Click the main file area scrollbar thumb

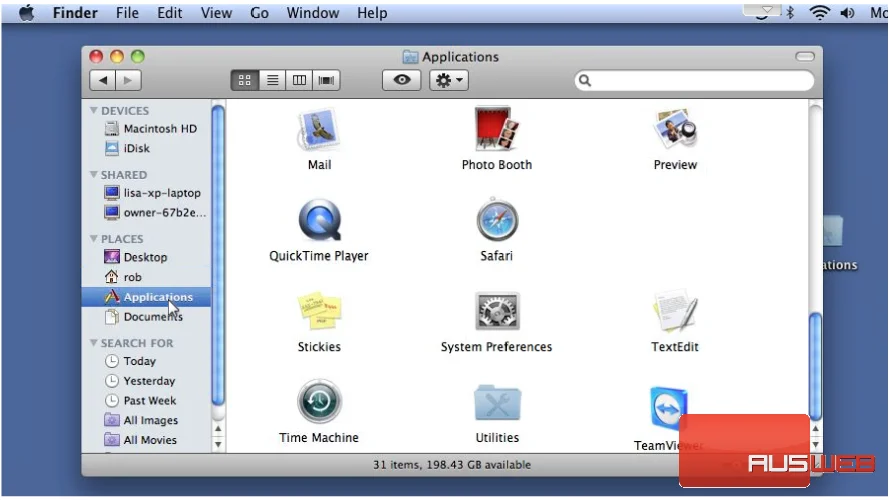click(x=815, y=366)
